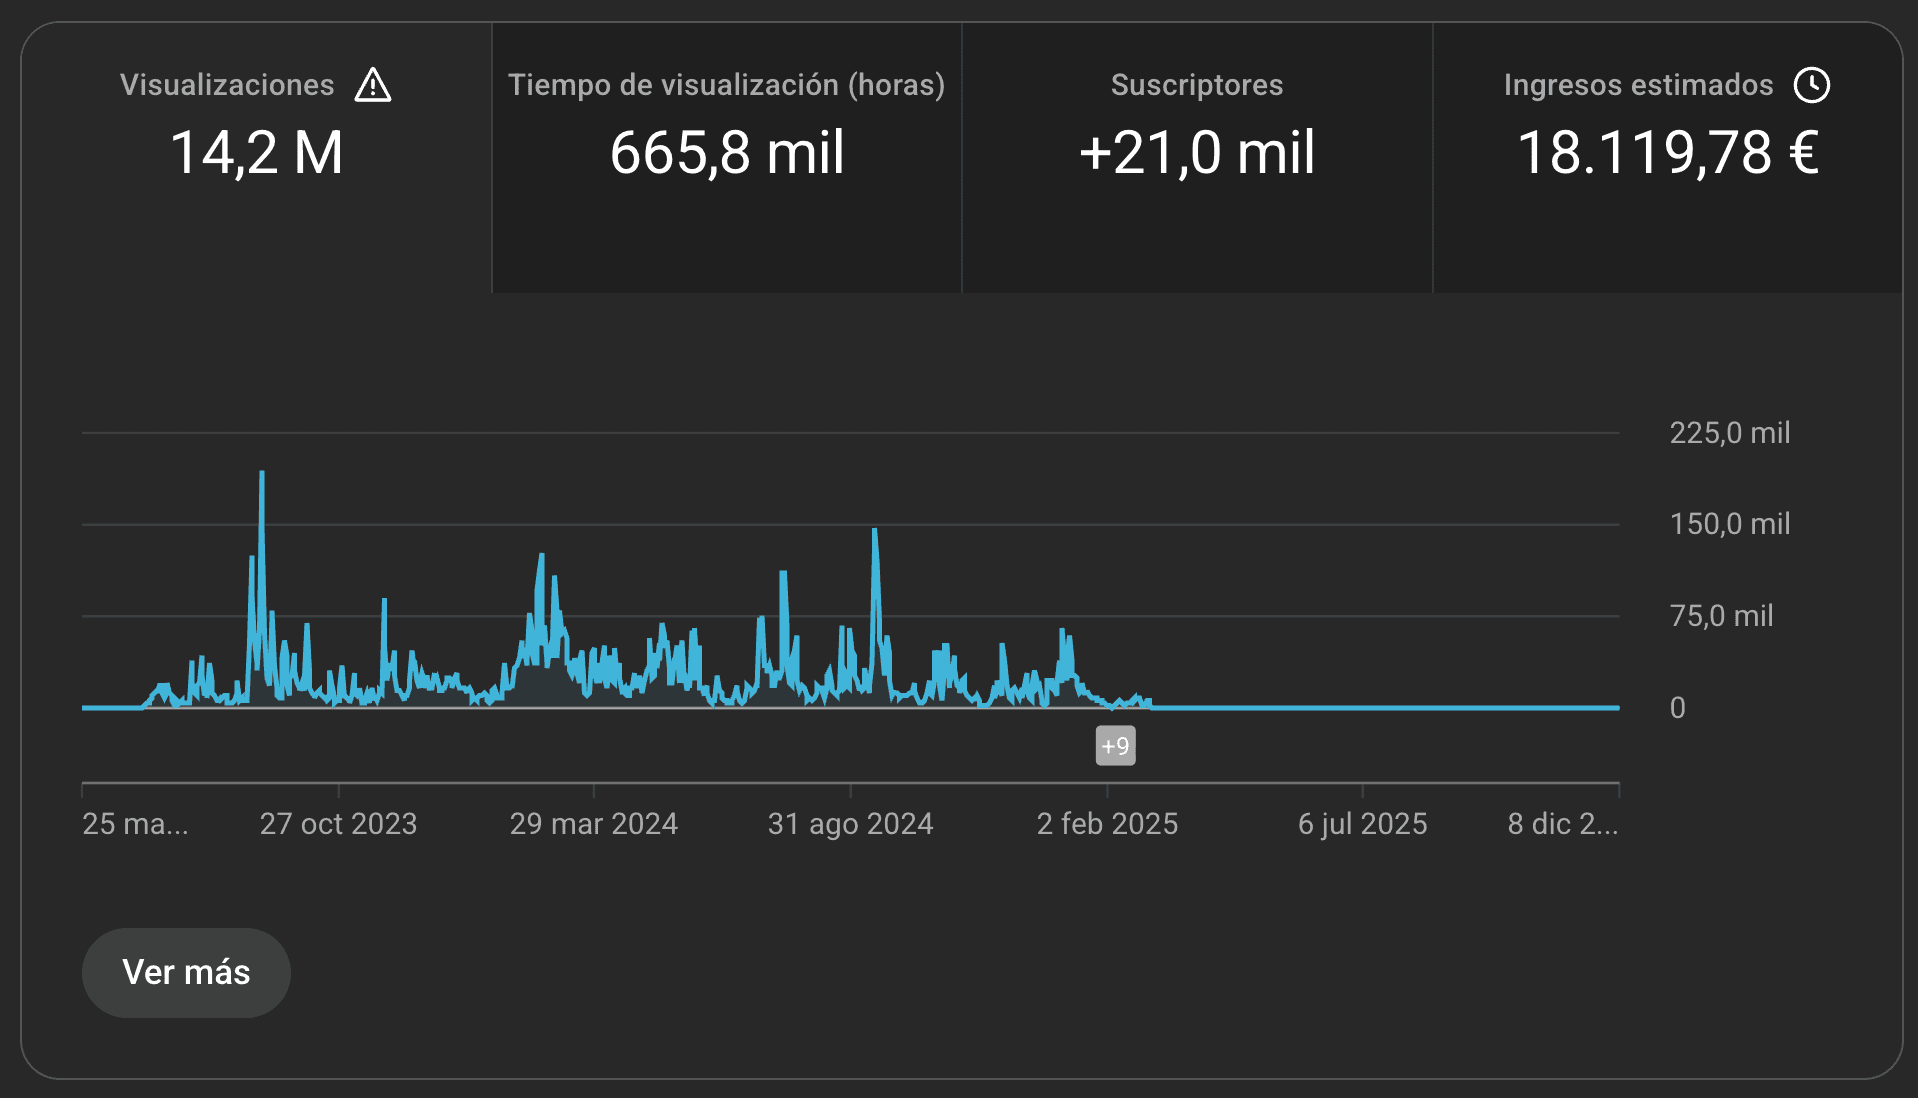Screen dimensions: 1918x1098
Task: Click the tallest peak in the views chart
Action: tap(262, 474)
